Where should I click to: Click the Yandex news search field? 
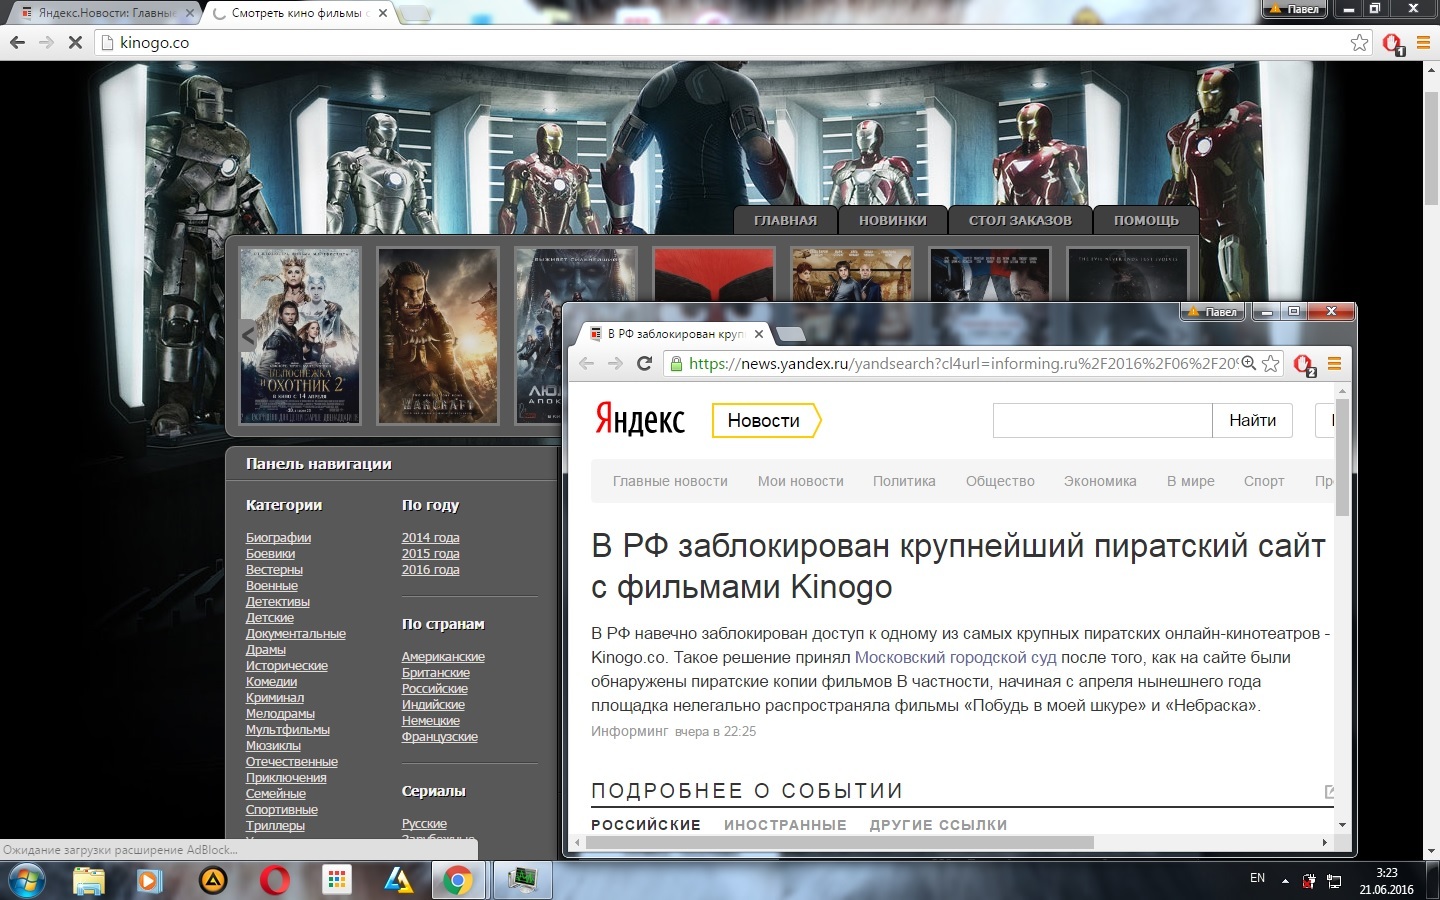click(x=1102, y=421)
